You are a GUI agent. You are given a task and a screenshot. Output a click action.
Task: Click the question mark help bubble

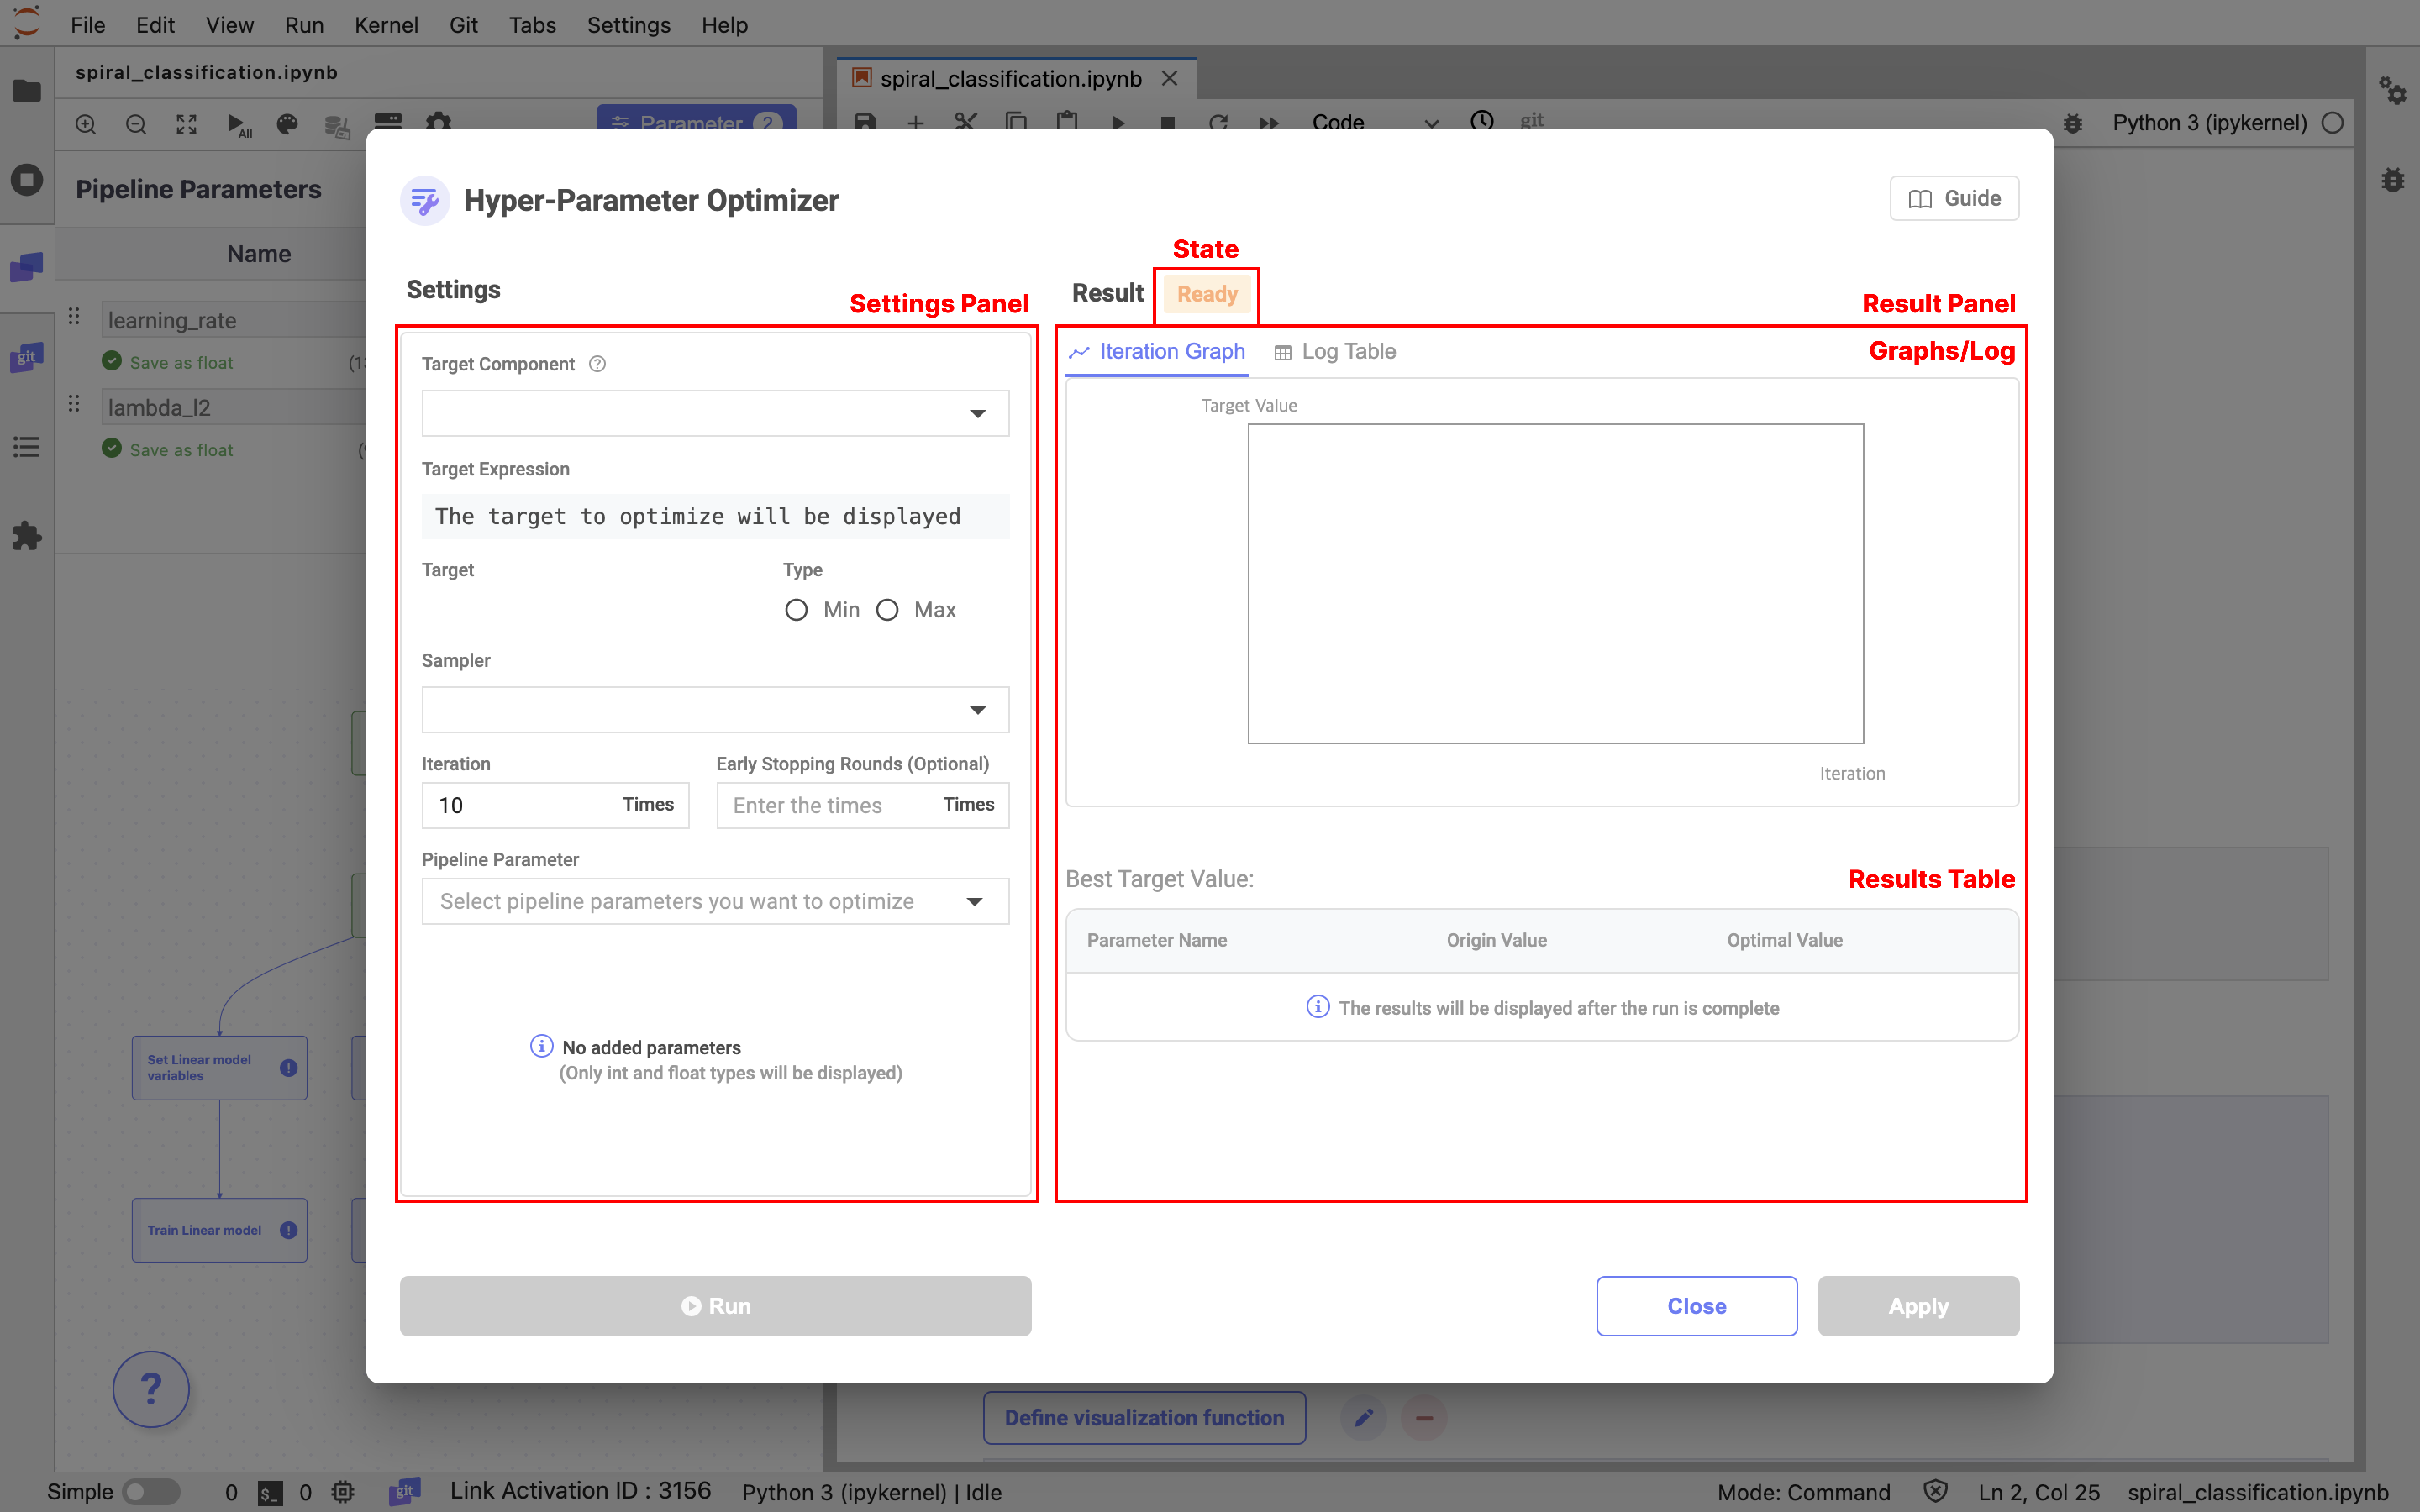click(x=150, y=1388)
